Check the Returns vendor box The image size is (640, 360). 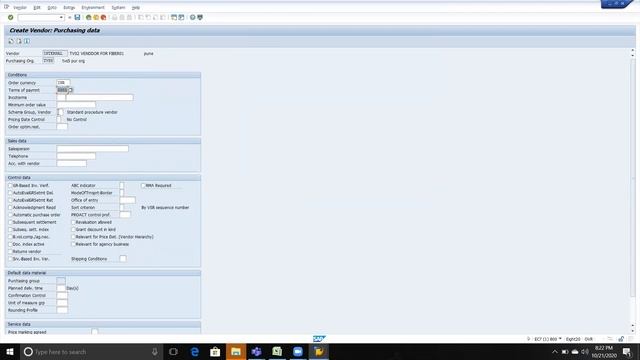click(11, 251)
